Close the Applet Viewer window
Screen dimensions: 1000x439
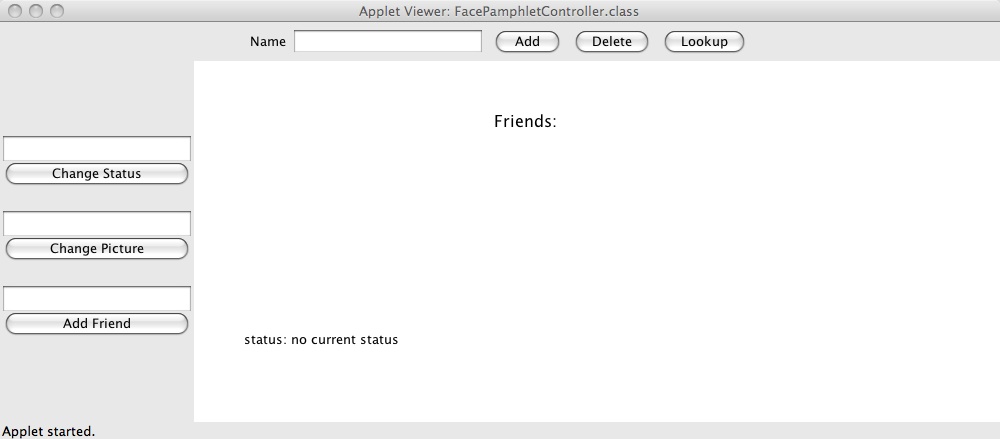coord(14,11)
